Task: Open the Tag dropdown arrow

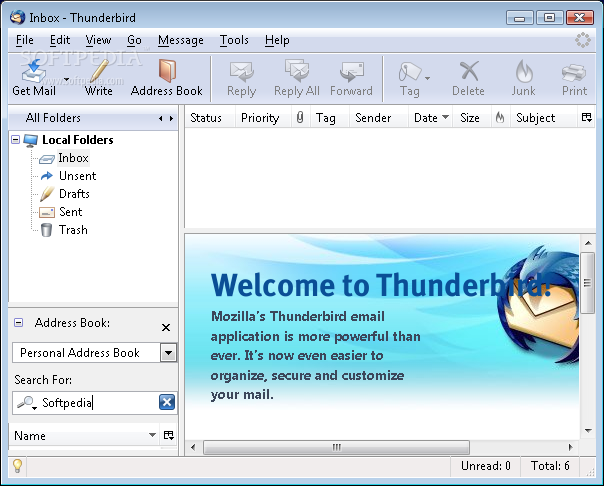Action: click(x=427, y=79)
